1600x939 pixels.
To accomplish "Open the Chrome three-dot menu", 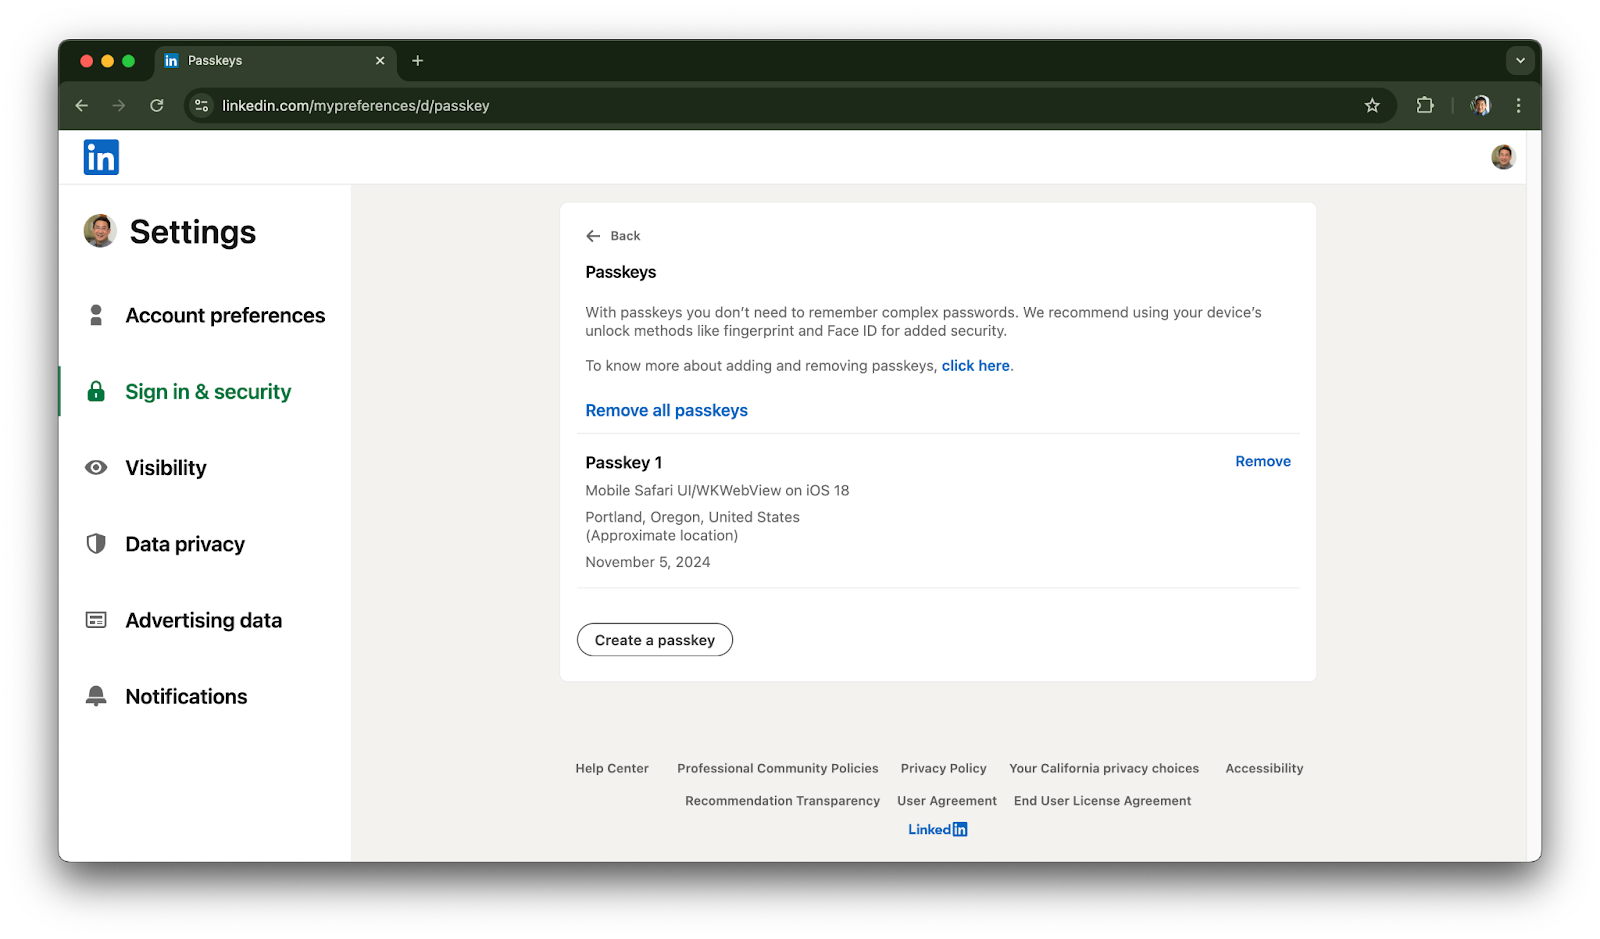I will point(1518,105).
